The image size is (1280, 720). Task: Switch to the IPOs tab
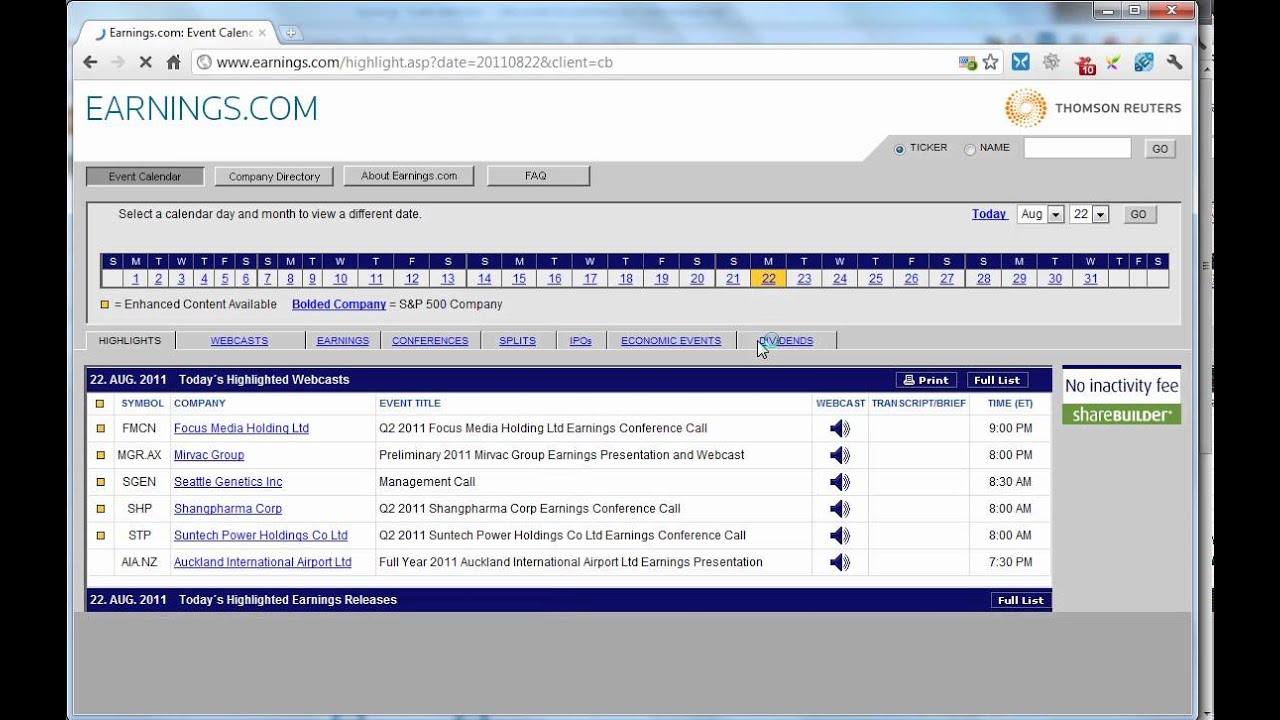click(x=581, y=341)
